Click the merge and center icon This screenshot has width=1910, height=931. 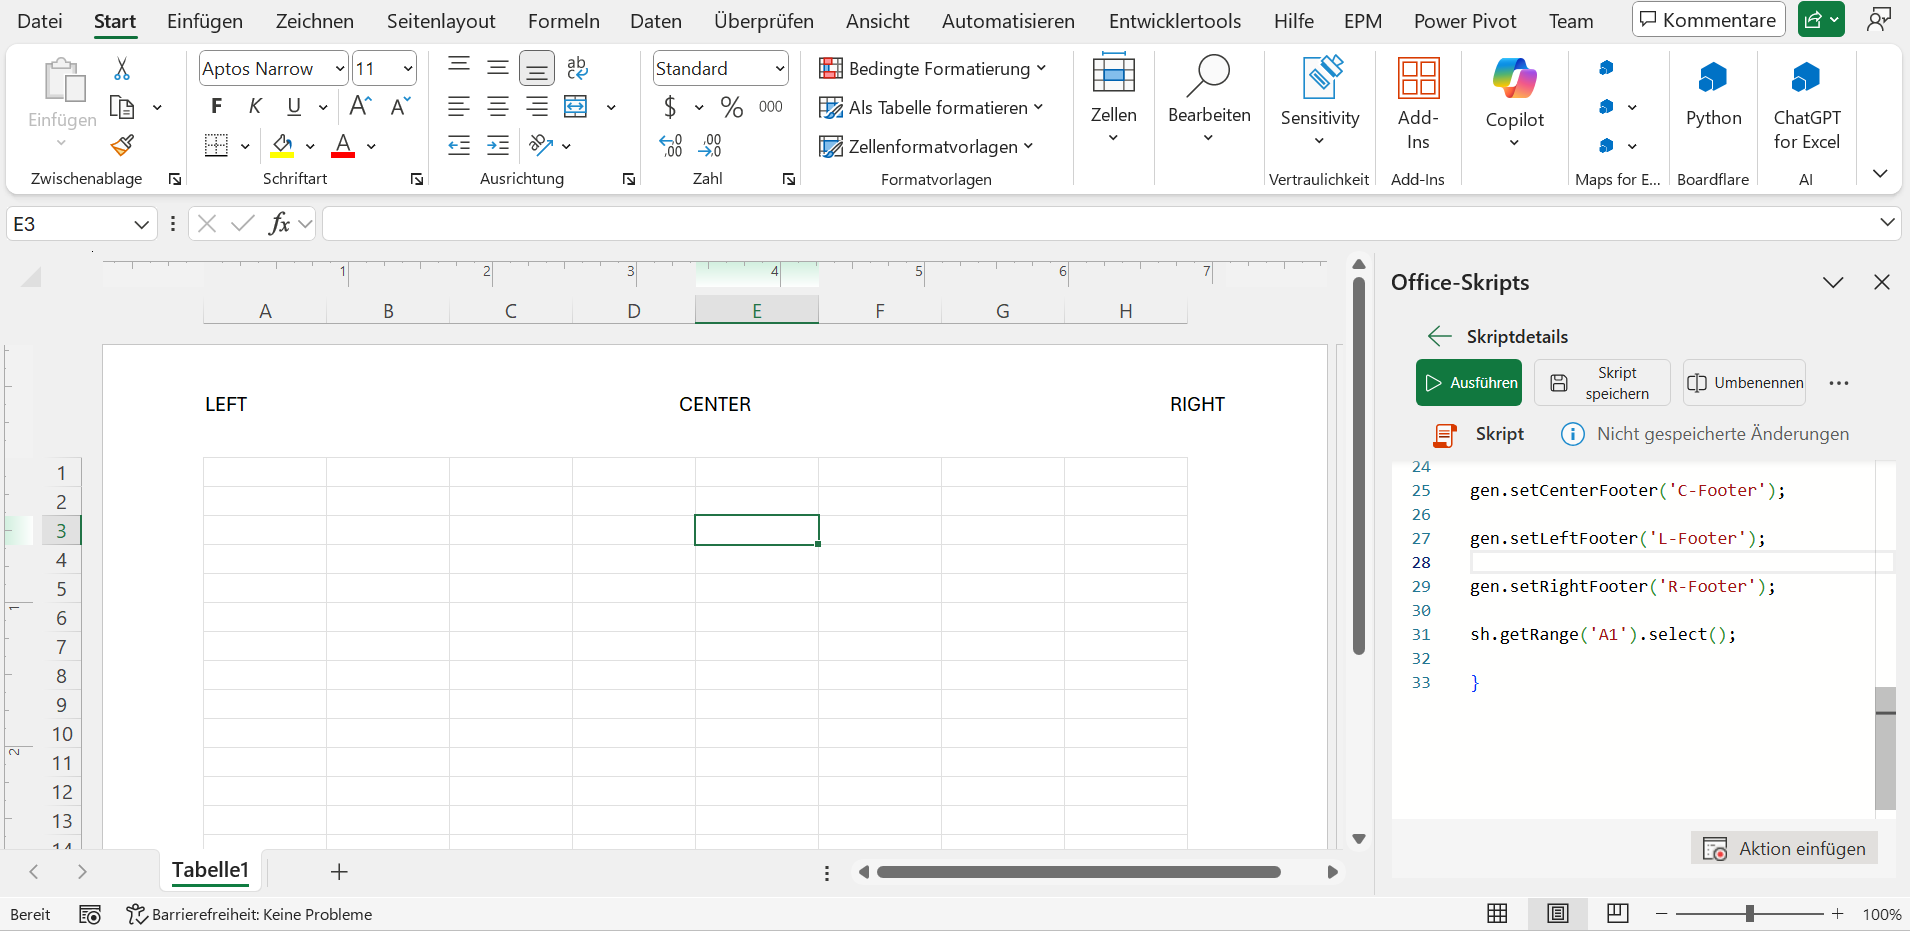click(x=576, y=106)
